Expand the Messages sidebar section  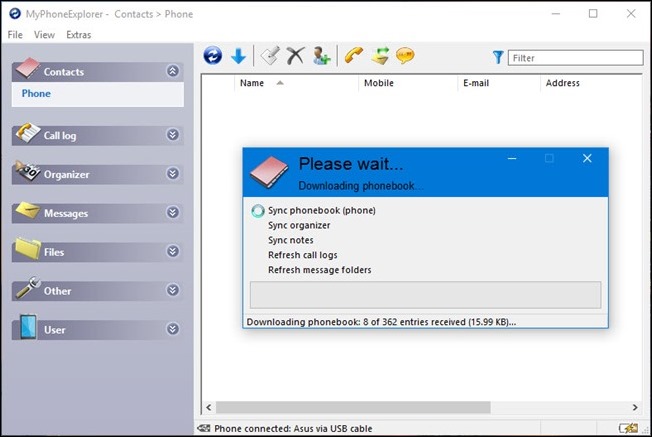coord(173,212)
